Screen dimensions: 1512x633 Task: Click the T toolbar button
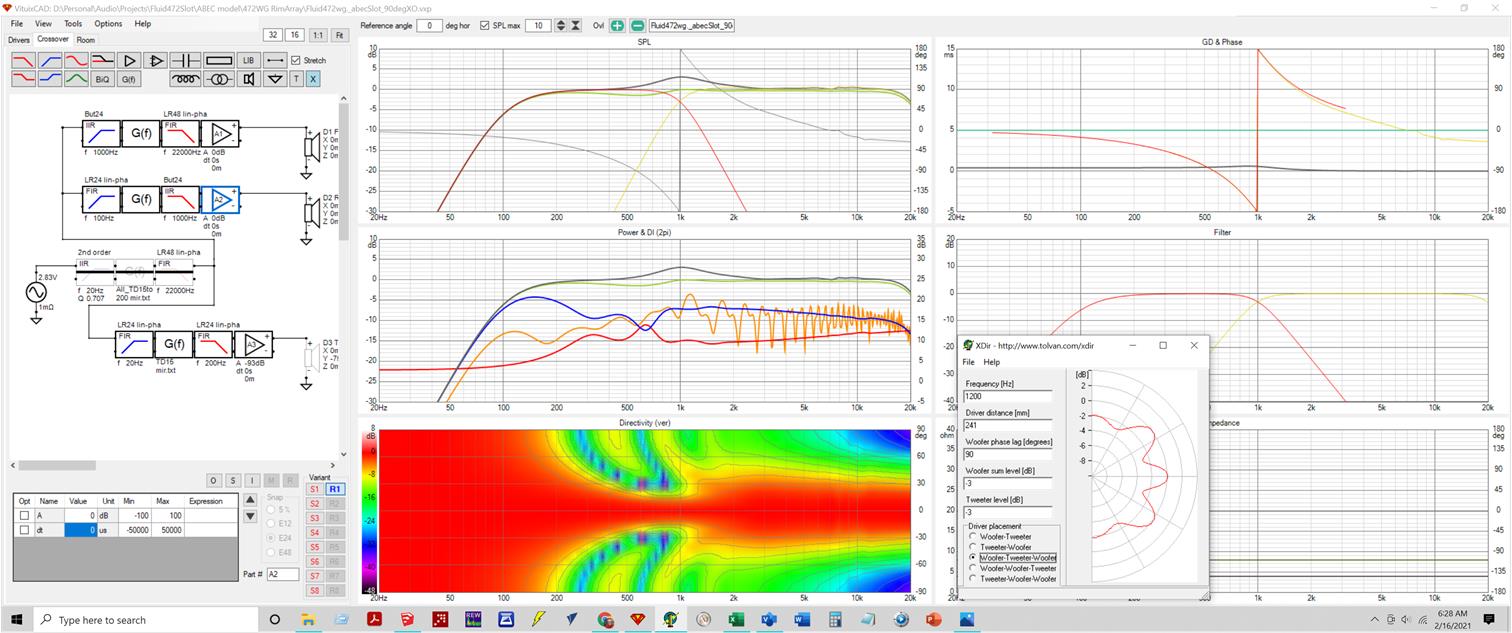click(296, 78)
